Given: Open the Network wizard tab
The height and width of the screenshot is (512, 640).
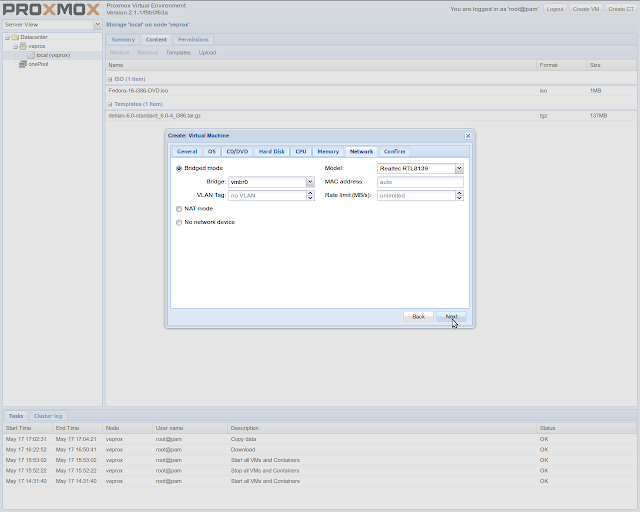Looking at the screenshot, I should [361, 151].
